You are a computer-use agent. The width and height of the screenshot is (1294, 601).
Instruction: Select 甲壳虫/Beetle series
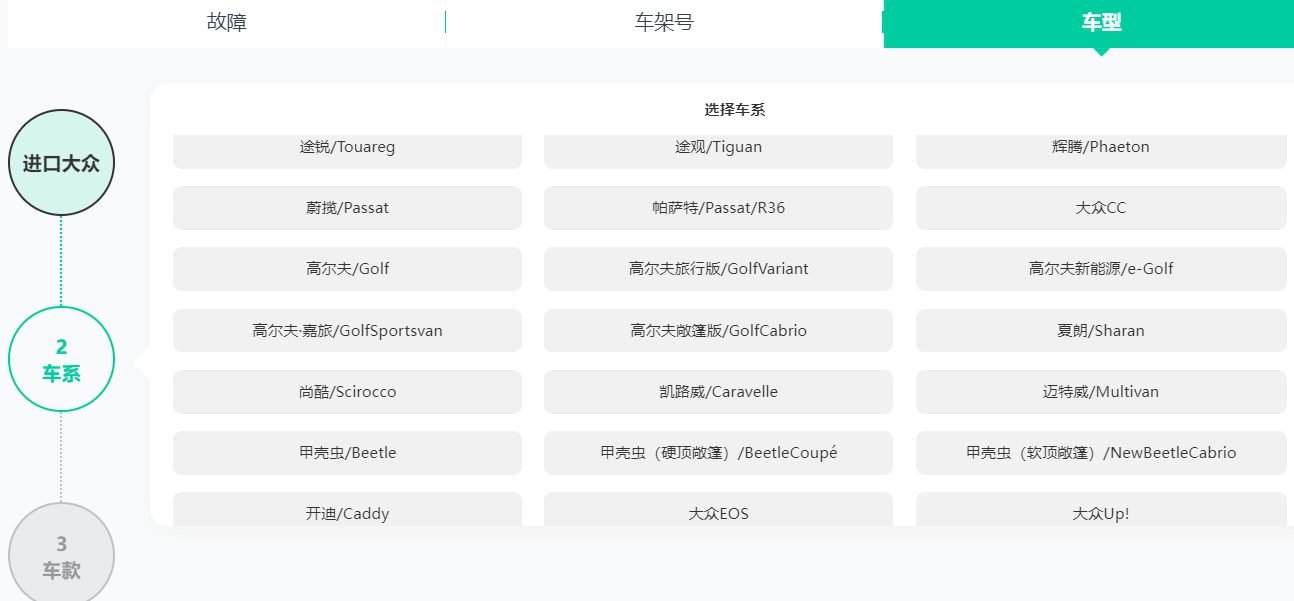click(x=347, y=452)
